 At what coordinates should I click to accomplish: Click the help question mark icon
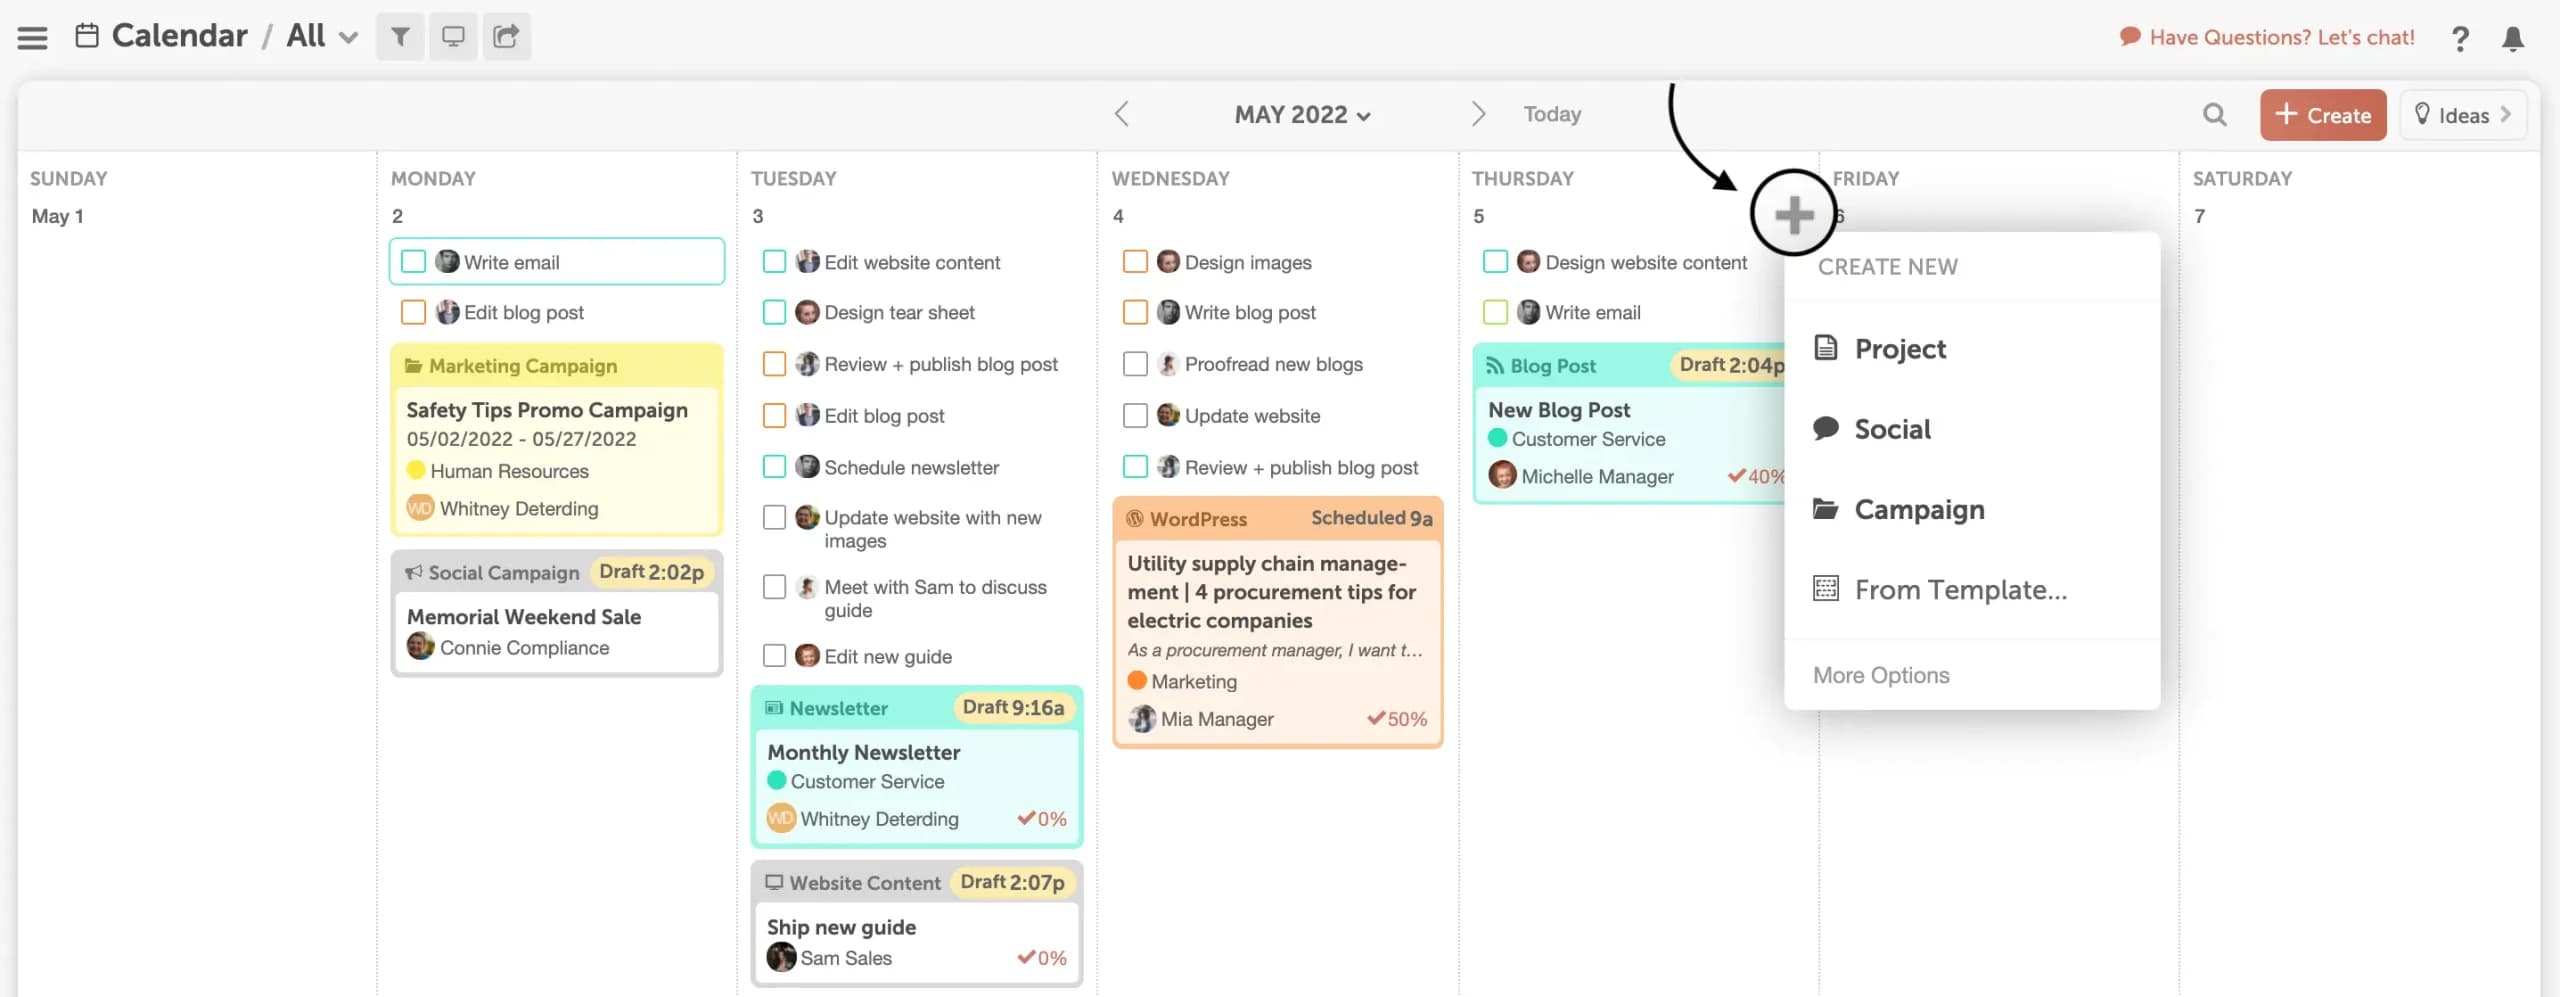pyautogui.click(x=2460, y=38)
